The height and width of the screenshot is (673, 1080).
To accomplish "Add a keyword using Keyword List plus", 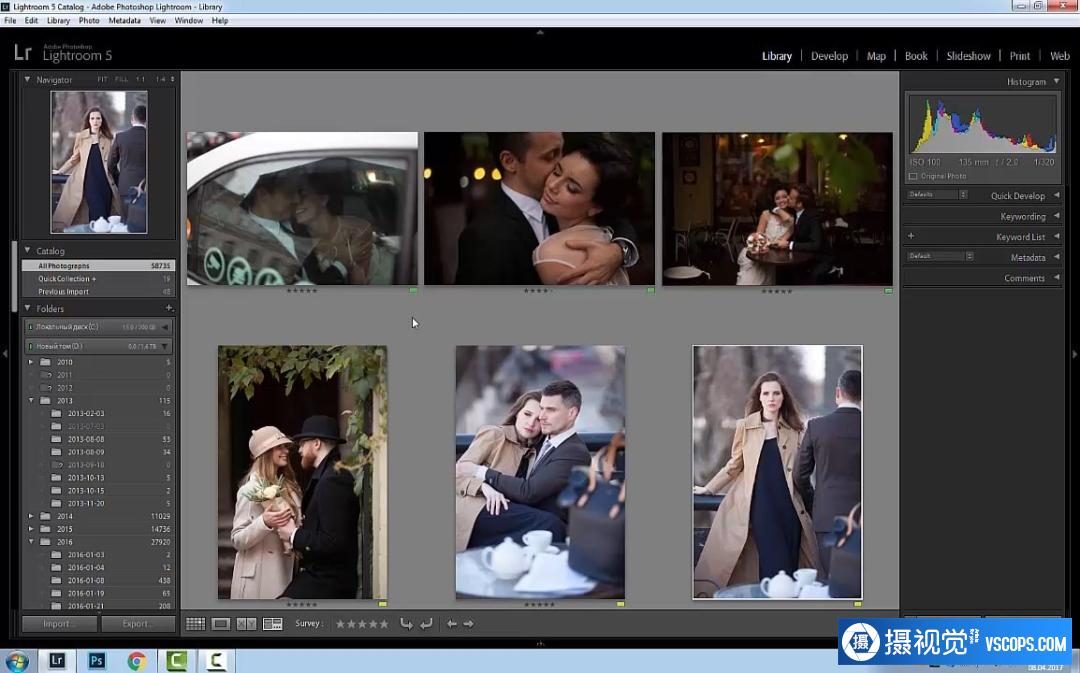I will point(910,236).
